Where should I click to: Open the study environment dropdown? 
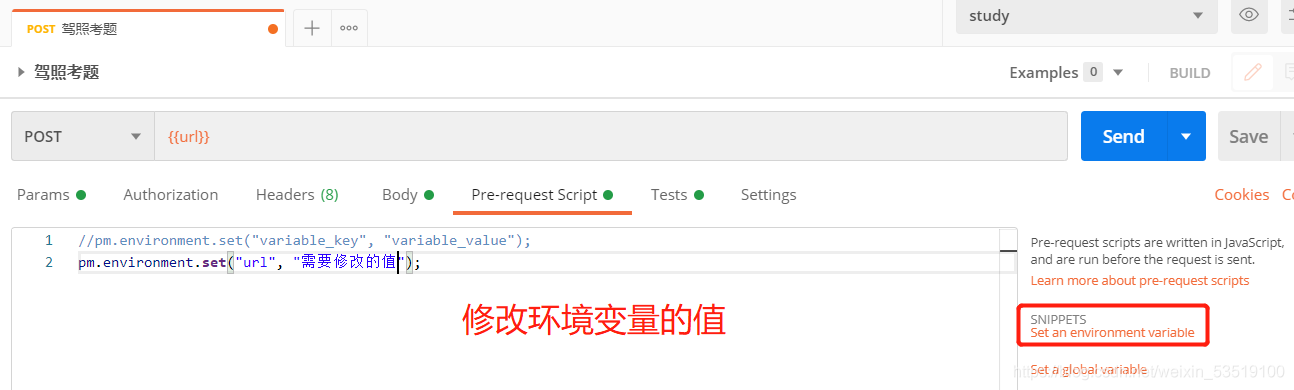tap(1086, 16)
